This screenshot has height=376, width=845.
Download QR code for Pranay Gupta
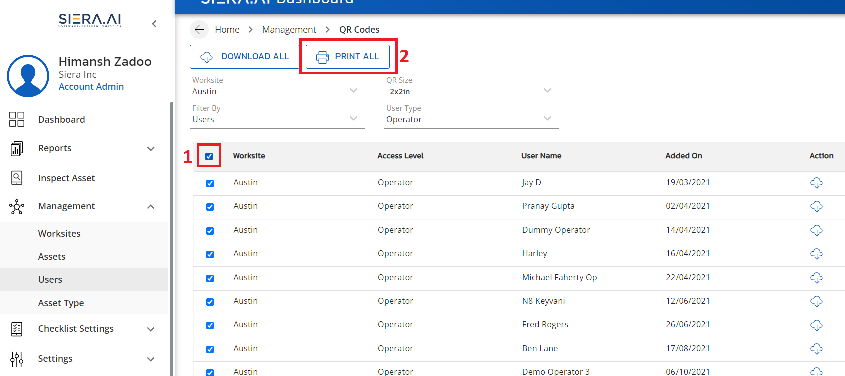(816, 206)
